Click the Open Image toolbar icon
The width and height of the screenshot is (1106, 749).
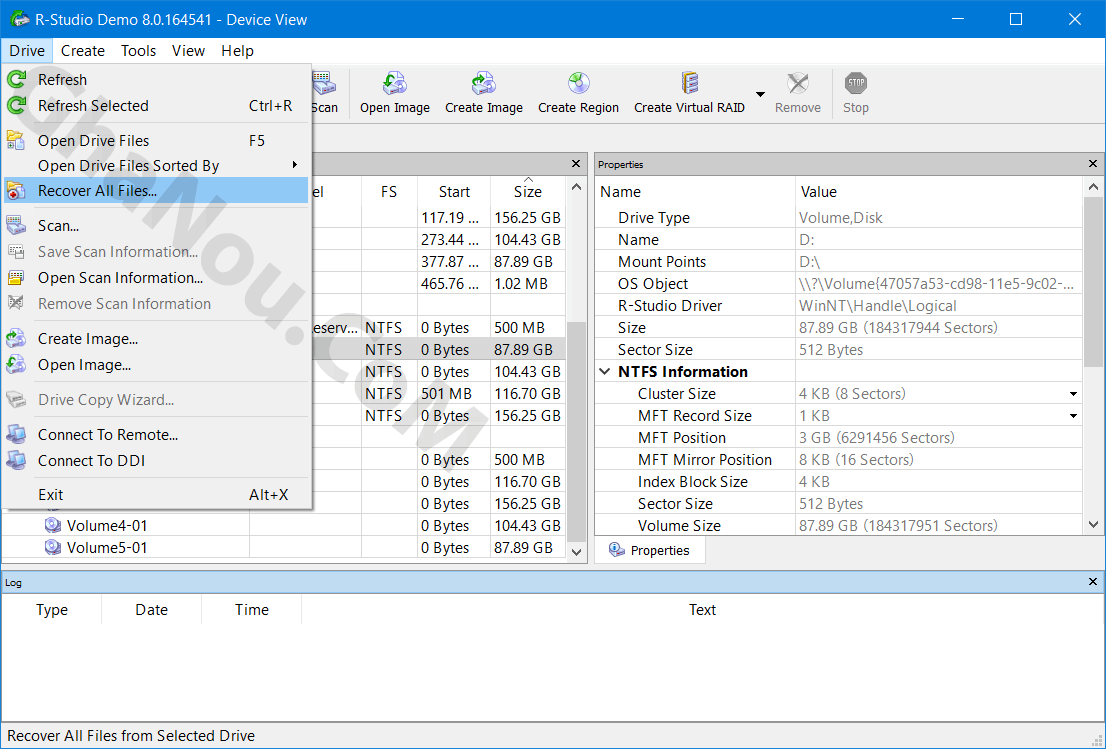(x=394, y=84)
